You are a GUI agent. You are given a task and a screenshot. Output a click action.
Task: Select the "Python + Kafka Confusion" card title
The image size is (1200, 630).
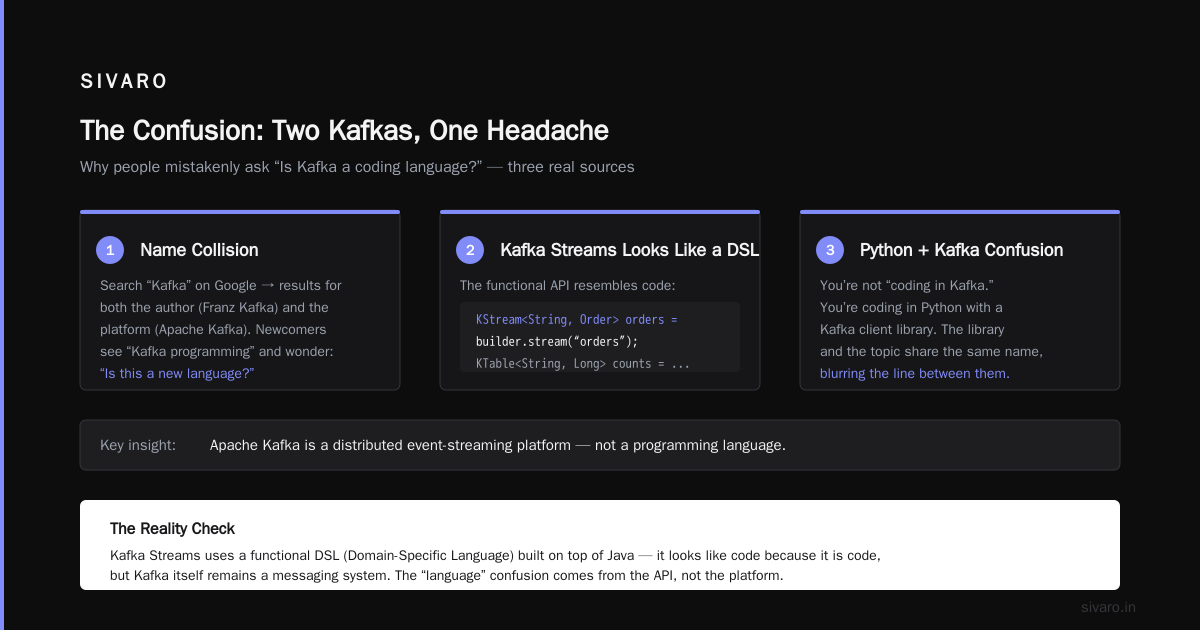click(x=961, y=250)
